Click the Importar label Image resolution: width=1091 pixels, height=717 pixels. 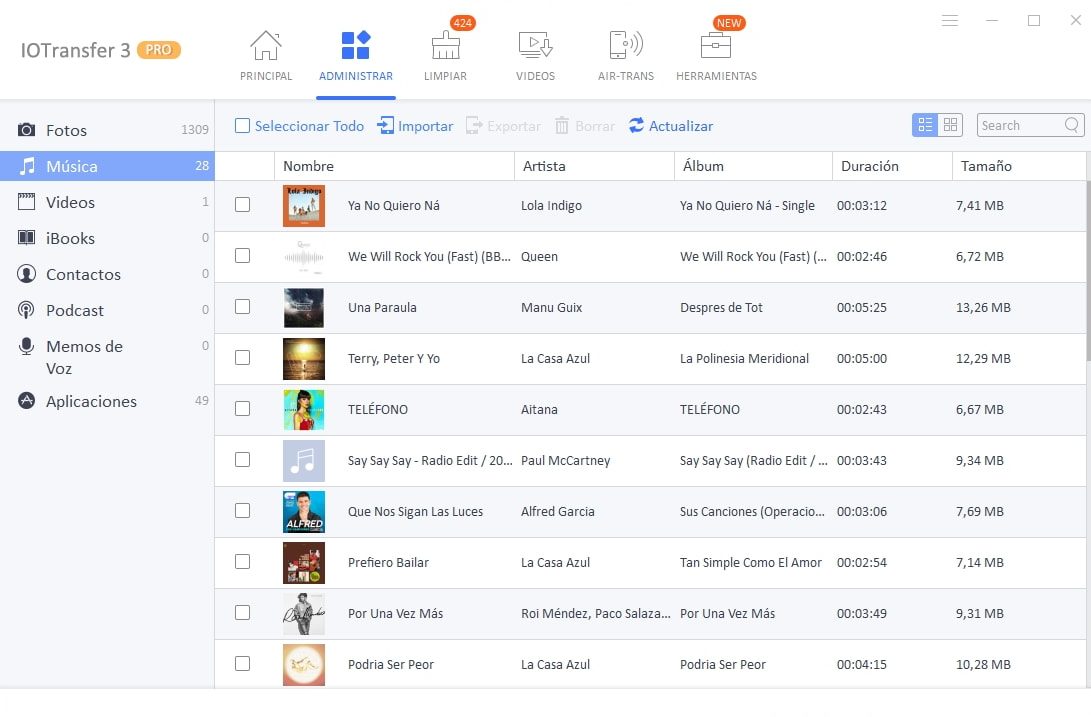(425, 126)
